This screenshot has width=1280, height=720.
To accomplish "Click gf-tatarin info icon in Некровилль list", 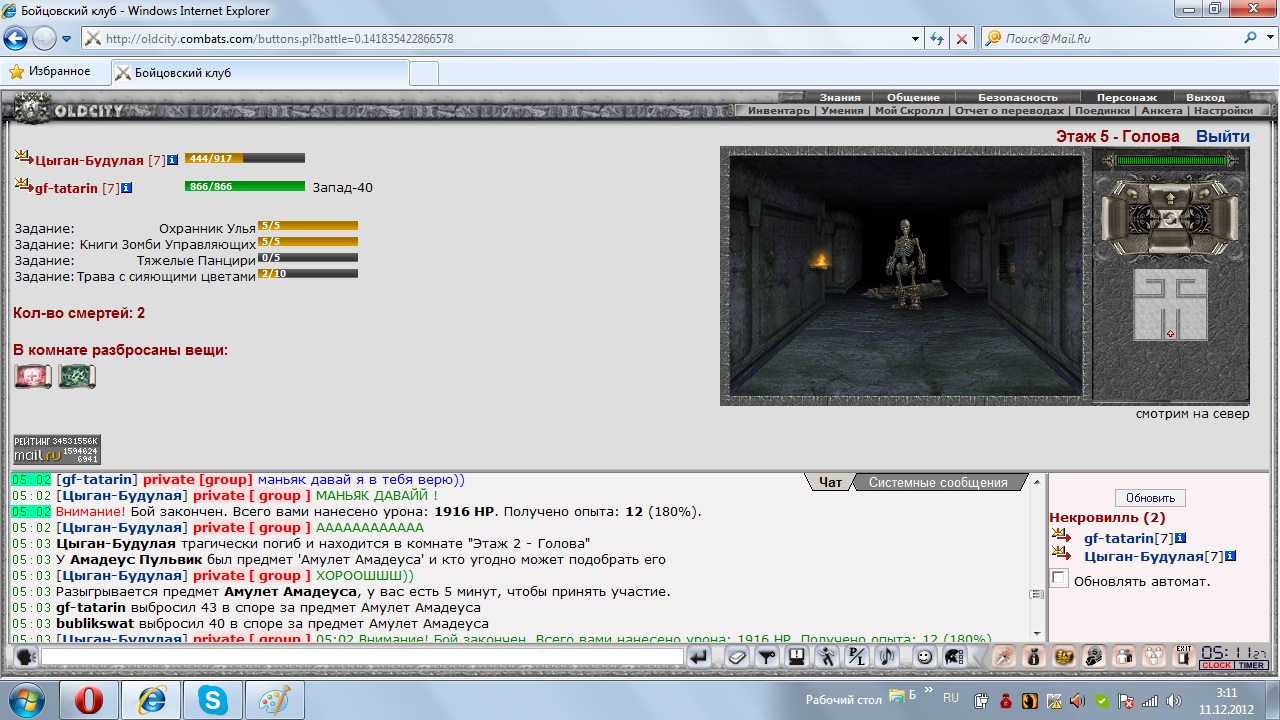I will click(x=1181, y=539).
